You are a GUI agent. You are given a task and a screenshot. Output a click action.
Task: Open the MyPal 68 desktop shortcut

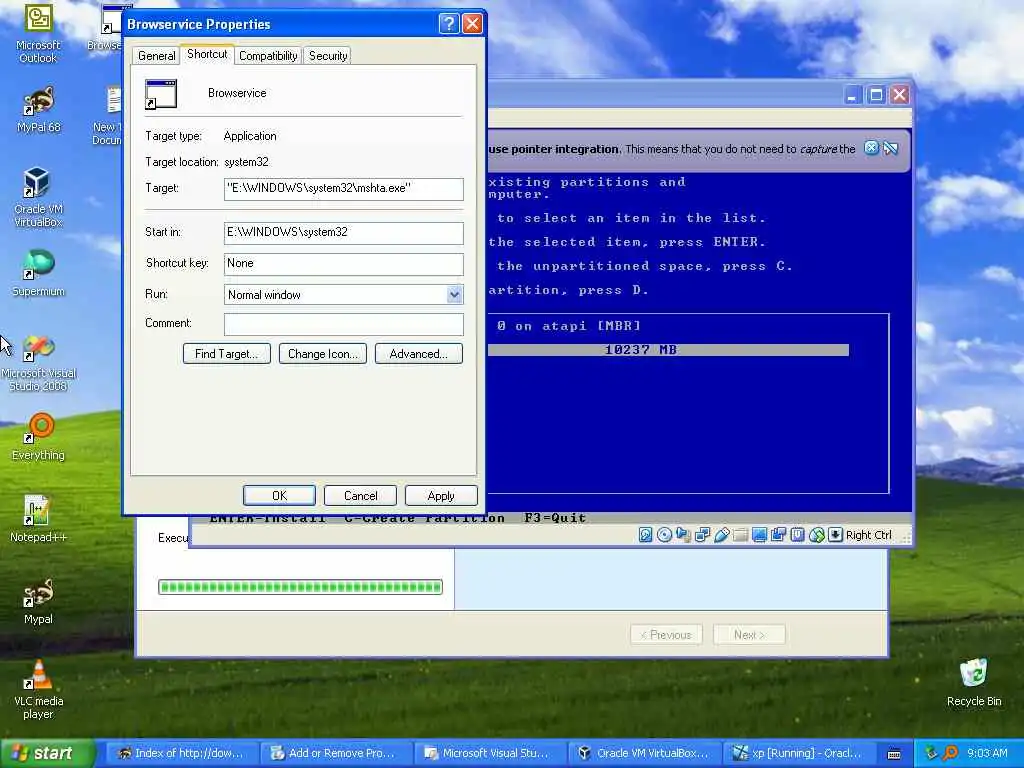point(38,110)
